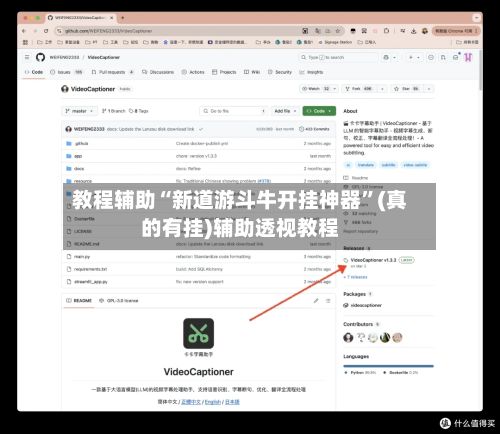Click the English link in README
500x434 pixels.
pos(213,402)
